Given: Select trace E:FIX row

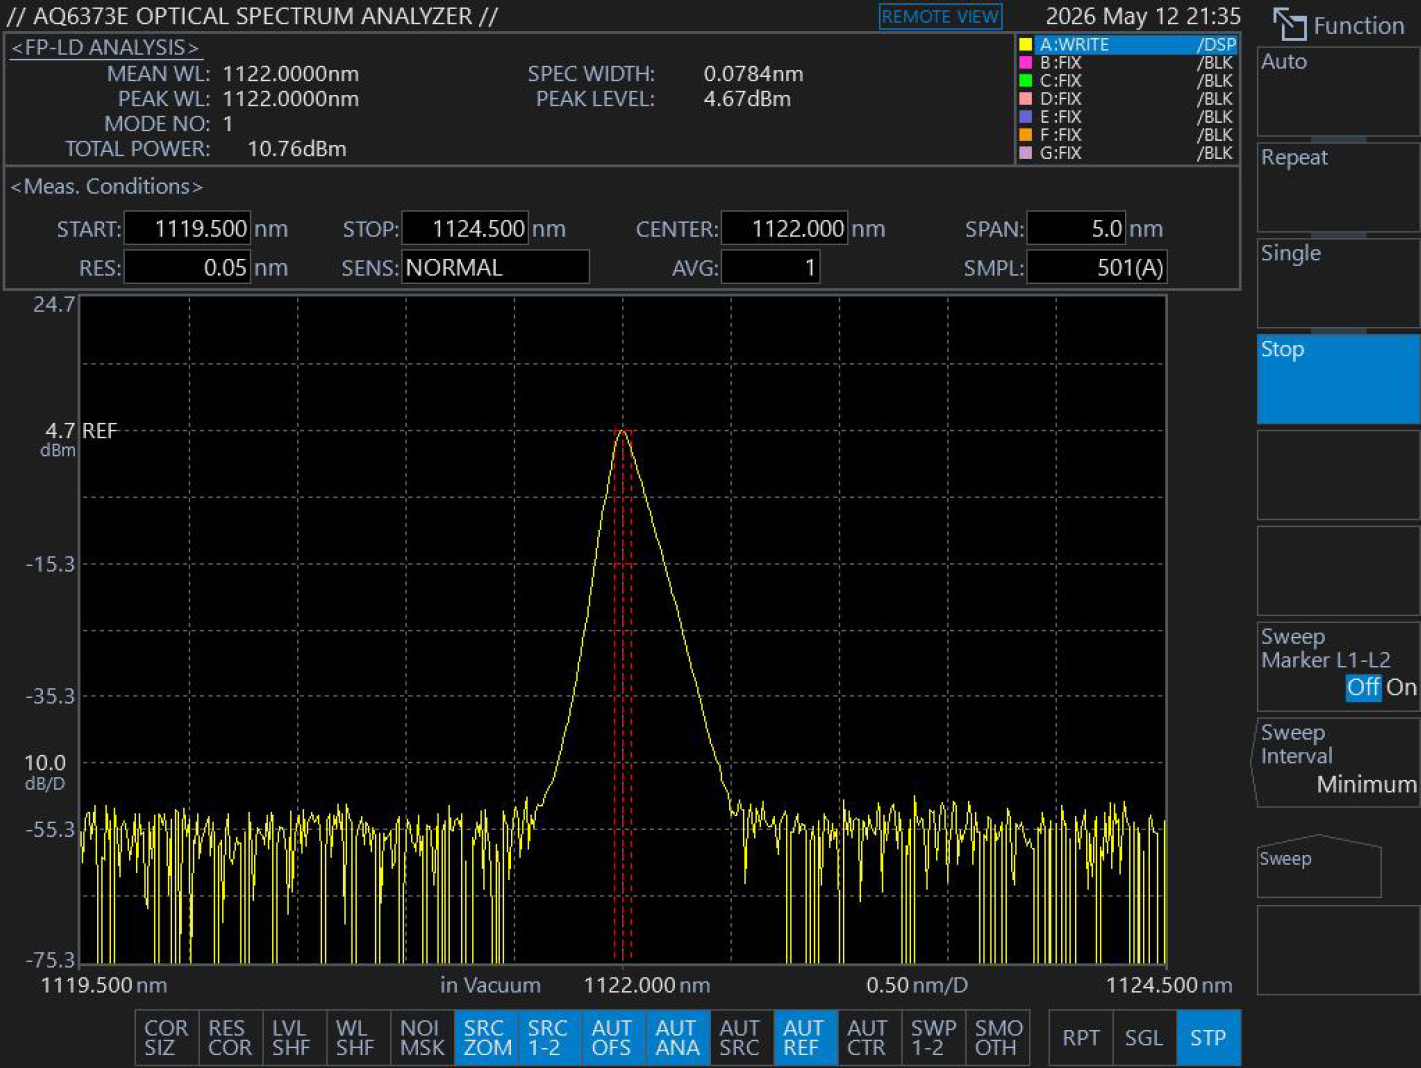Looking at the screenshot, I should (1127, 116).
